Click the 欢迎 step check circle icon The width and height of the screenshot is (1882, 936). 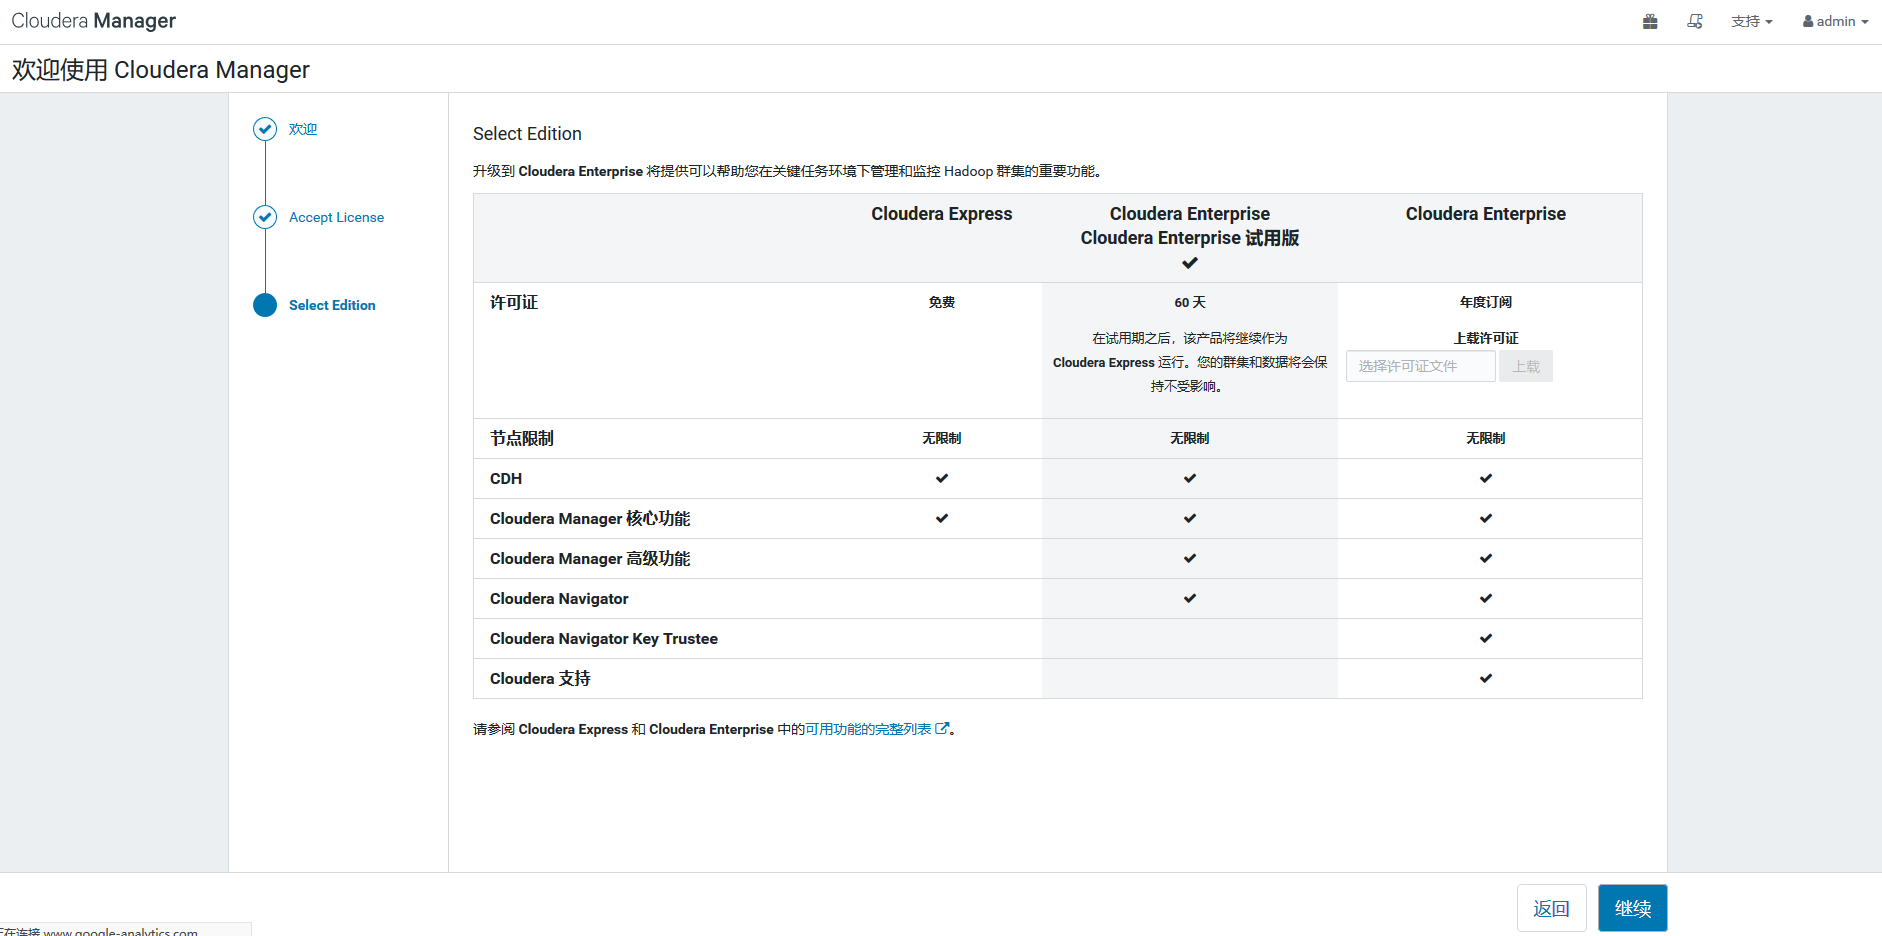tap(265, 129)
